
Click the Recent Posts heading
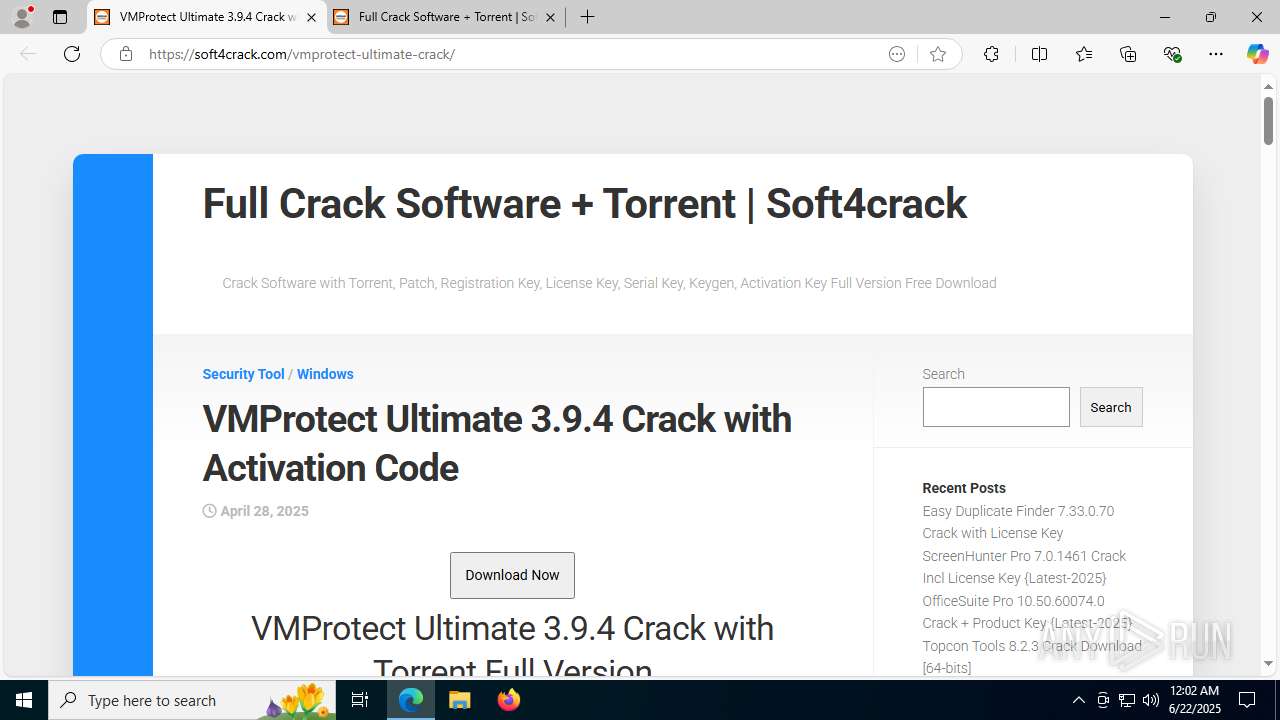(x=964, y=488)
